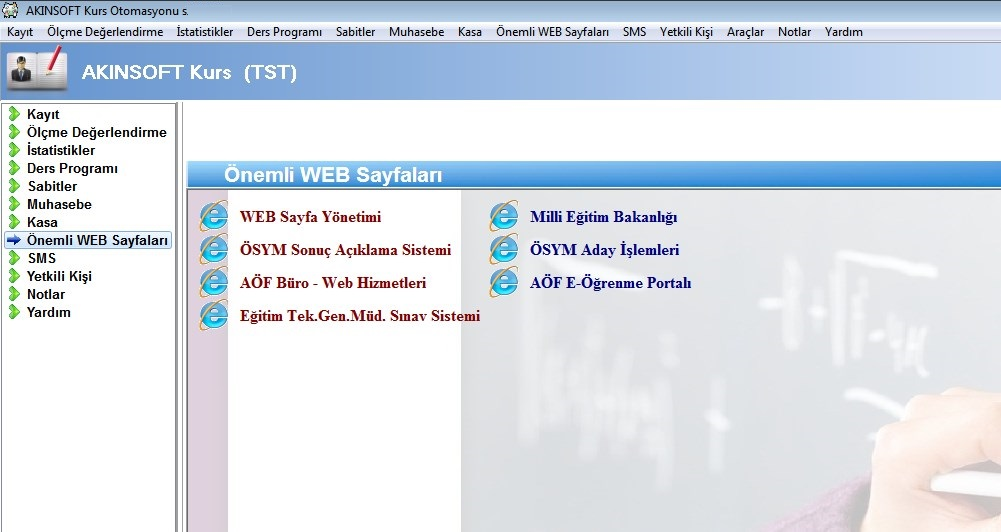Viewport: 1001px width, 532px height.
Task: Click the Internet Explorer icon beside WEB Sayfa Yönetimi
Action: [x=214, y=217]
